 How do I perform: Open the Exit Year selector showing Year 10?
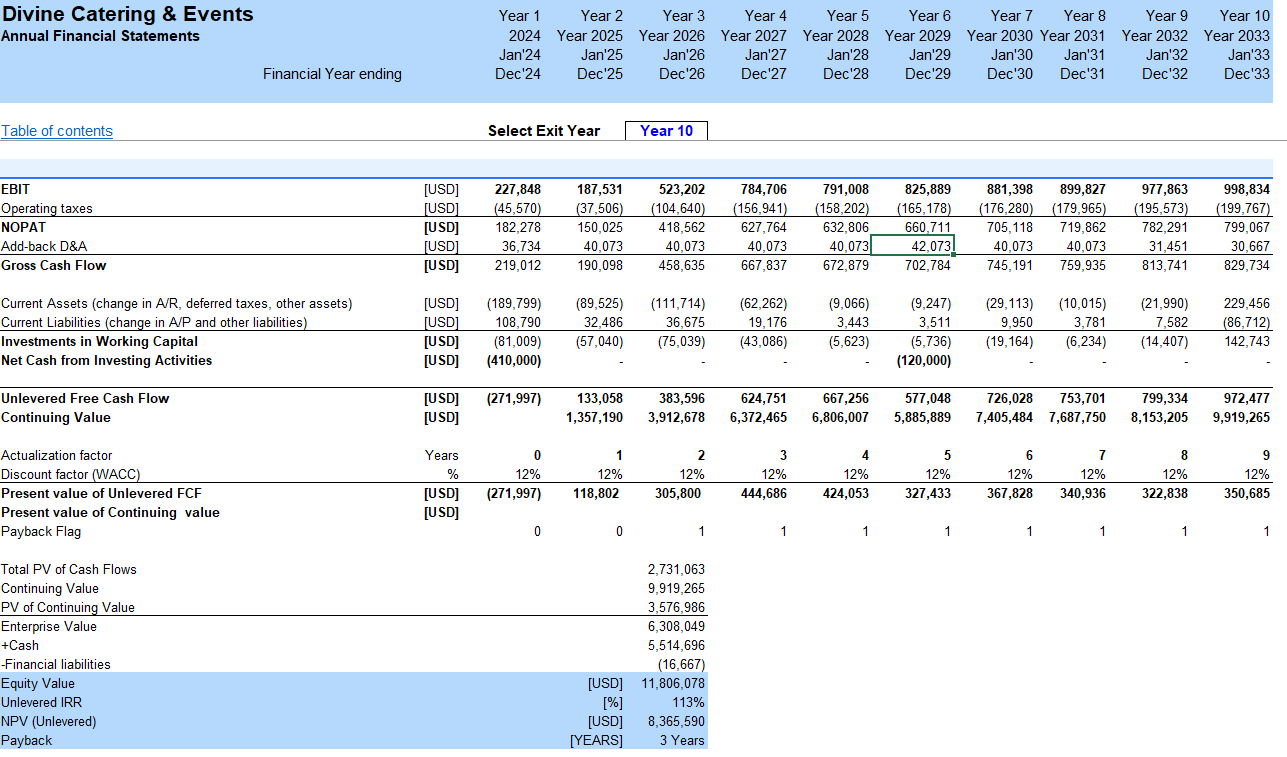(666, 131)
